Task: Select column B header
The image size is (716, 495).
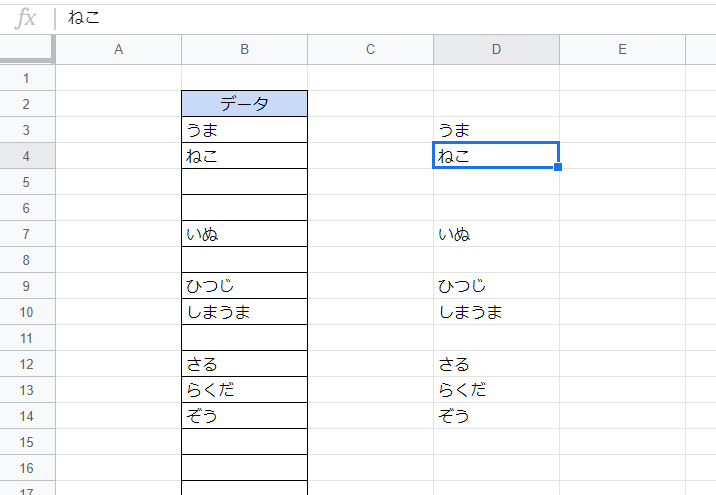Action: 244,50
